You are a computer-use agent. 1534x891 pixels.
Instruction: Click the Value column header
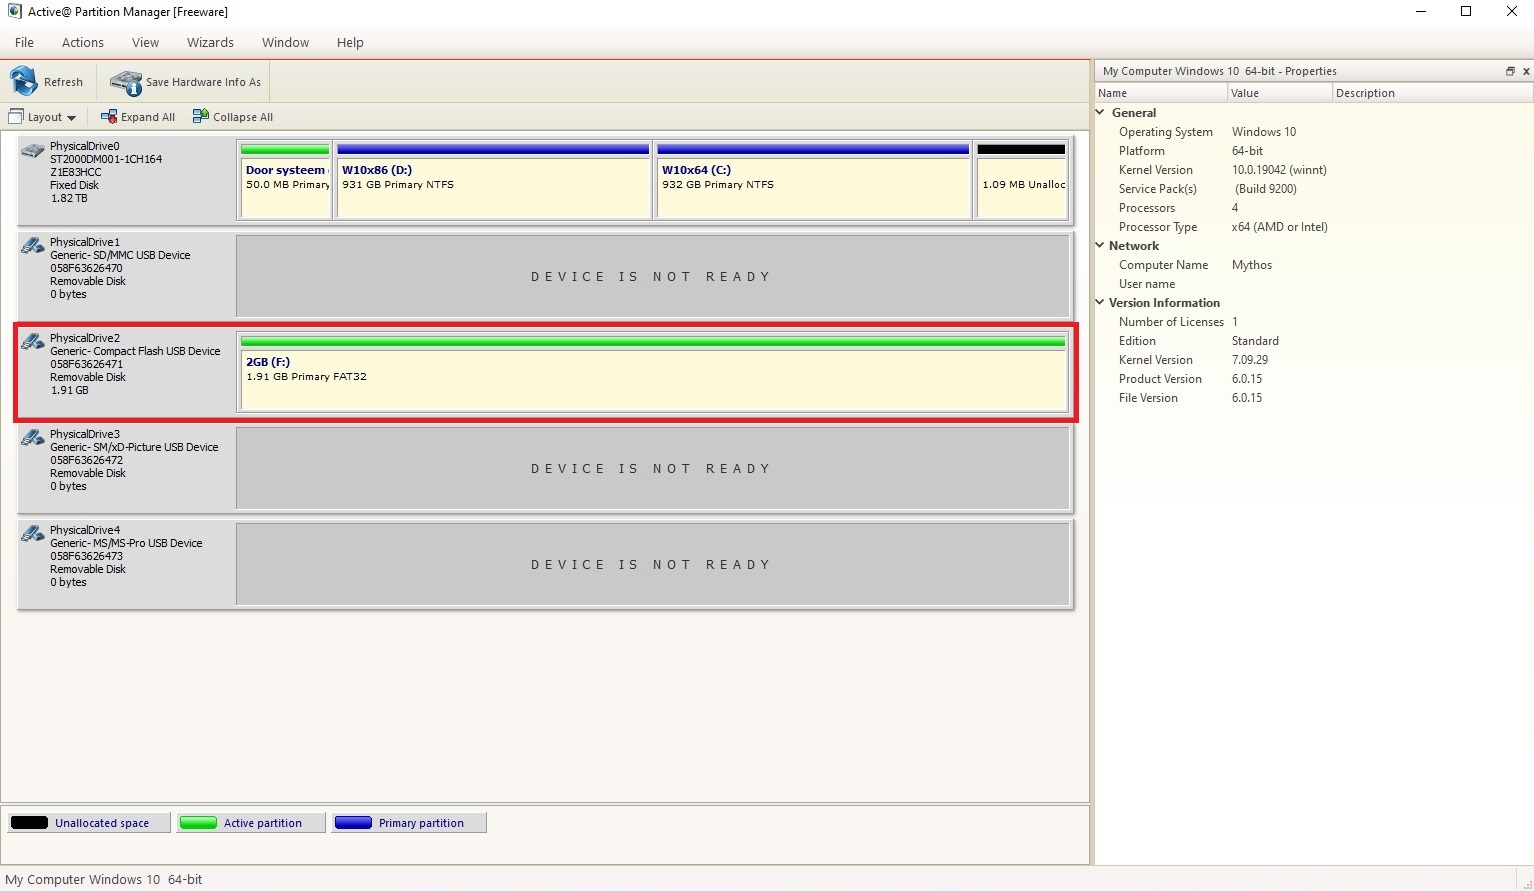[1278, 93]
